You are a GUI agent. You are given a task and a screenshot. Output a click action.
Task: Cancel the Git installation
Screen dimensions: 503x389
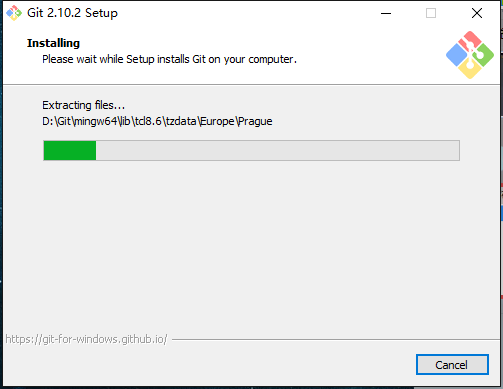tap(452, 365)
